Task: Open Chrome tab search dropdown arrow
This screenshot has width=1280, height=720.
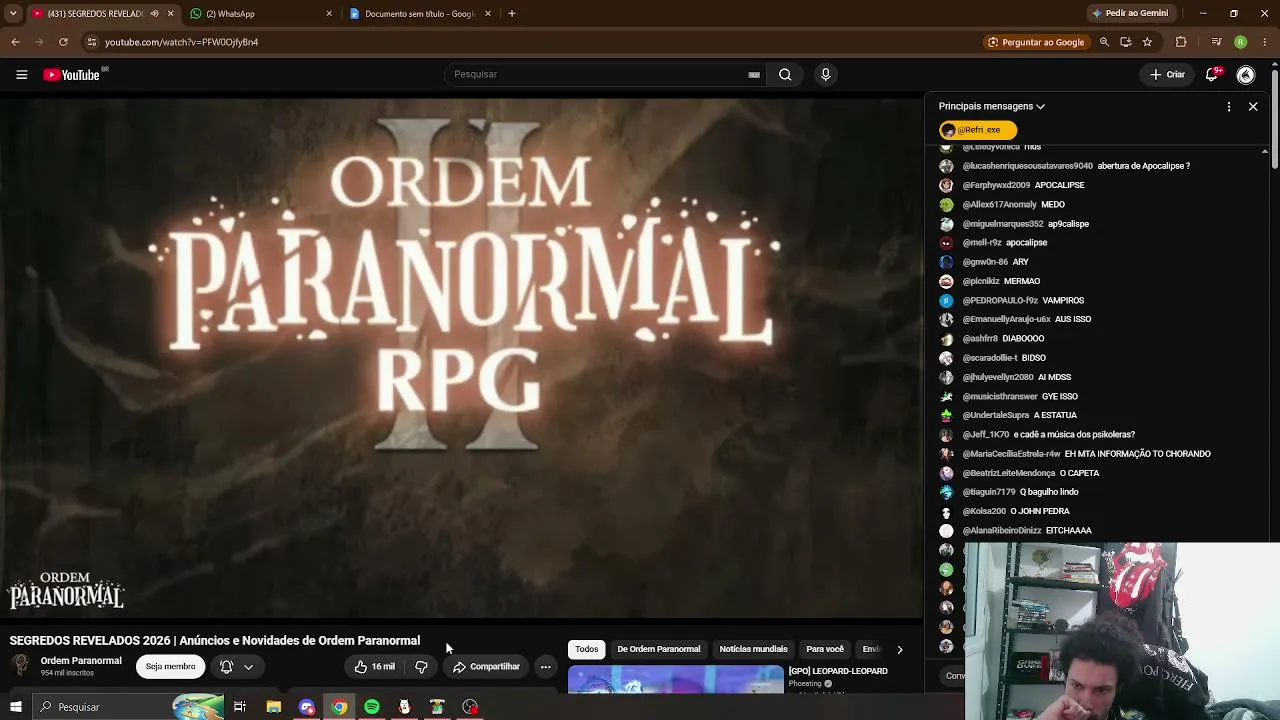Action: tap(13, 14)
